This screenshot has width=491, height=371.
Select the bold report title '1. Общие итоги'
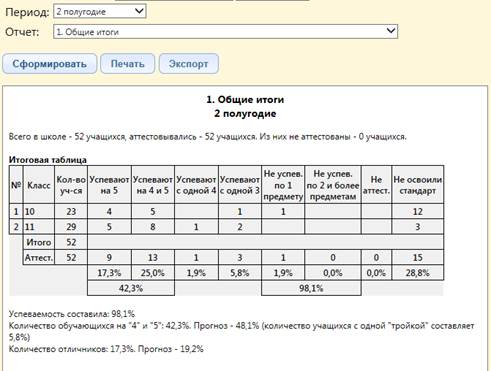(x=245, y=100)
